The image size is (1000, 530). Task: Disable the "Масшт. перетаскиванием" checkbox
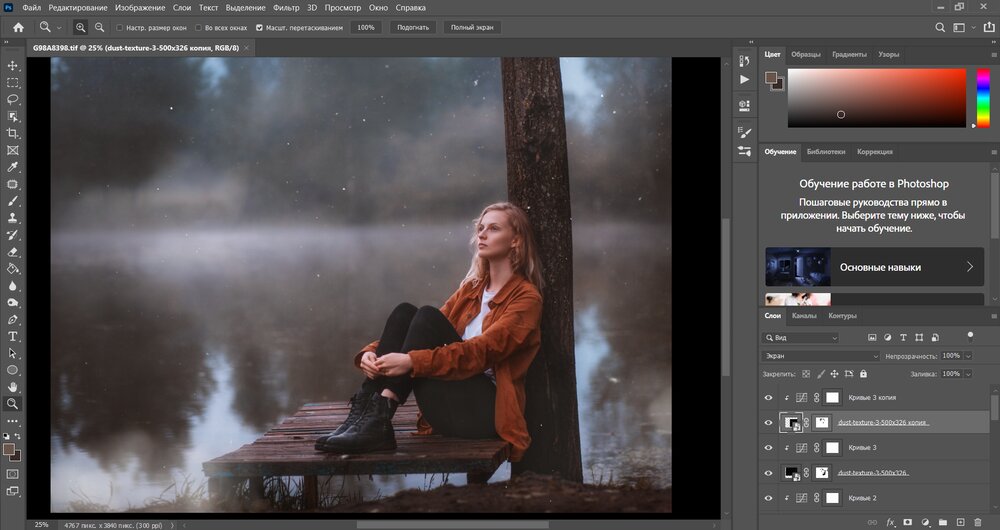pyautogui.click(x=260, y=28)
